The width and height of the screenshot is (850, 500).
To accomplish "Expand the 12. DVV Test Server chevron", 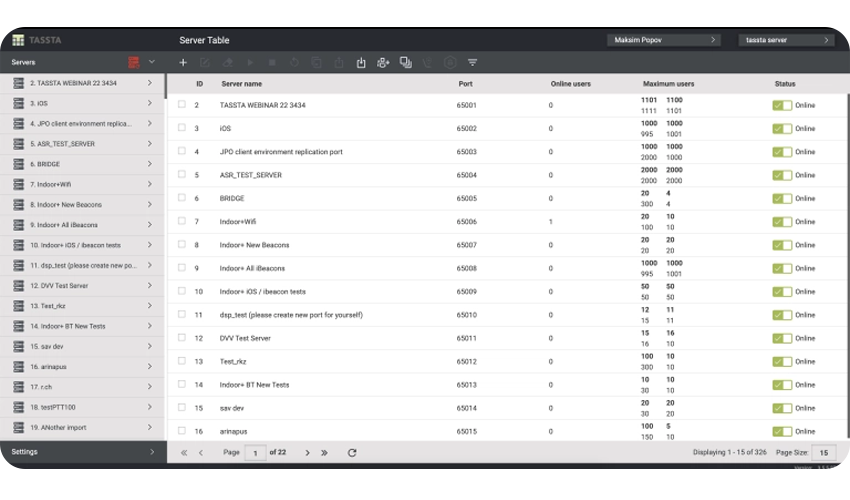I will (150, 285).
